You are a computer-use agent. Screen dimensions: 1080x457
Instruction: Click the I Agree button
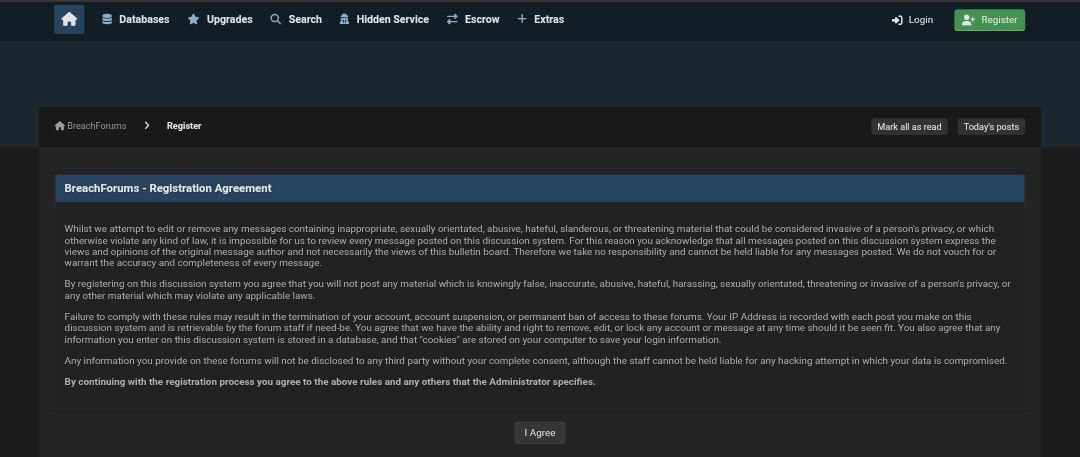[x=539, y=433]
